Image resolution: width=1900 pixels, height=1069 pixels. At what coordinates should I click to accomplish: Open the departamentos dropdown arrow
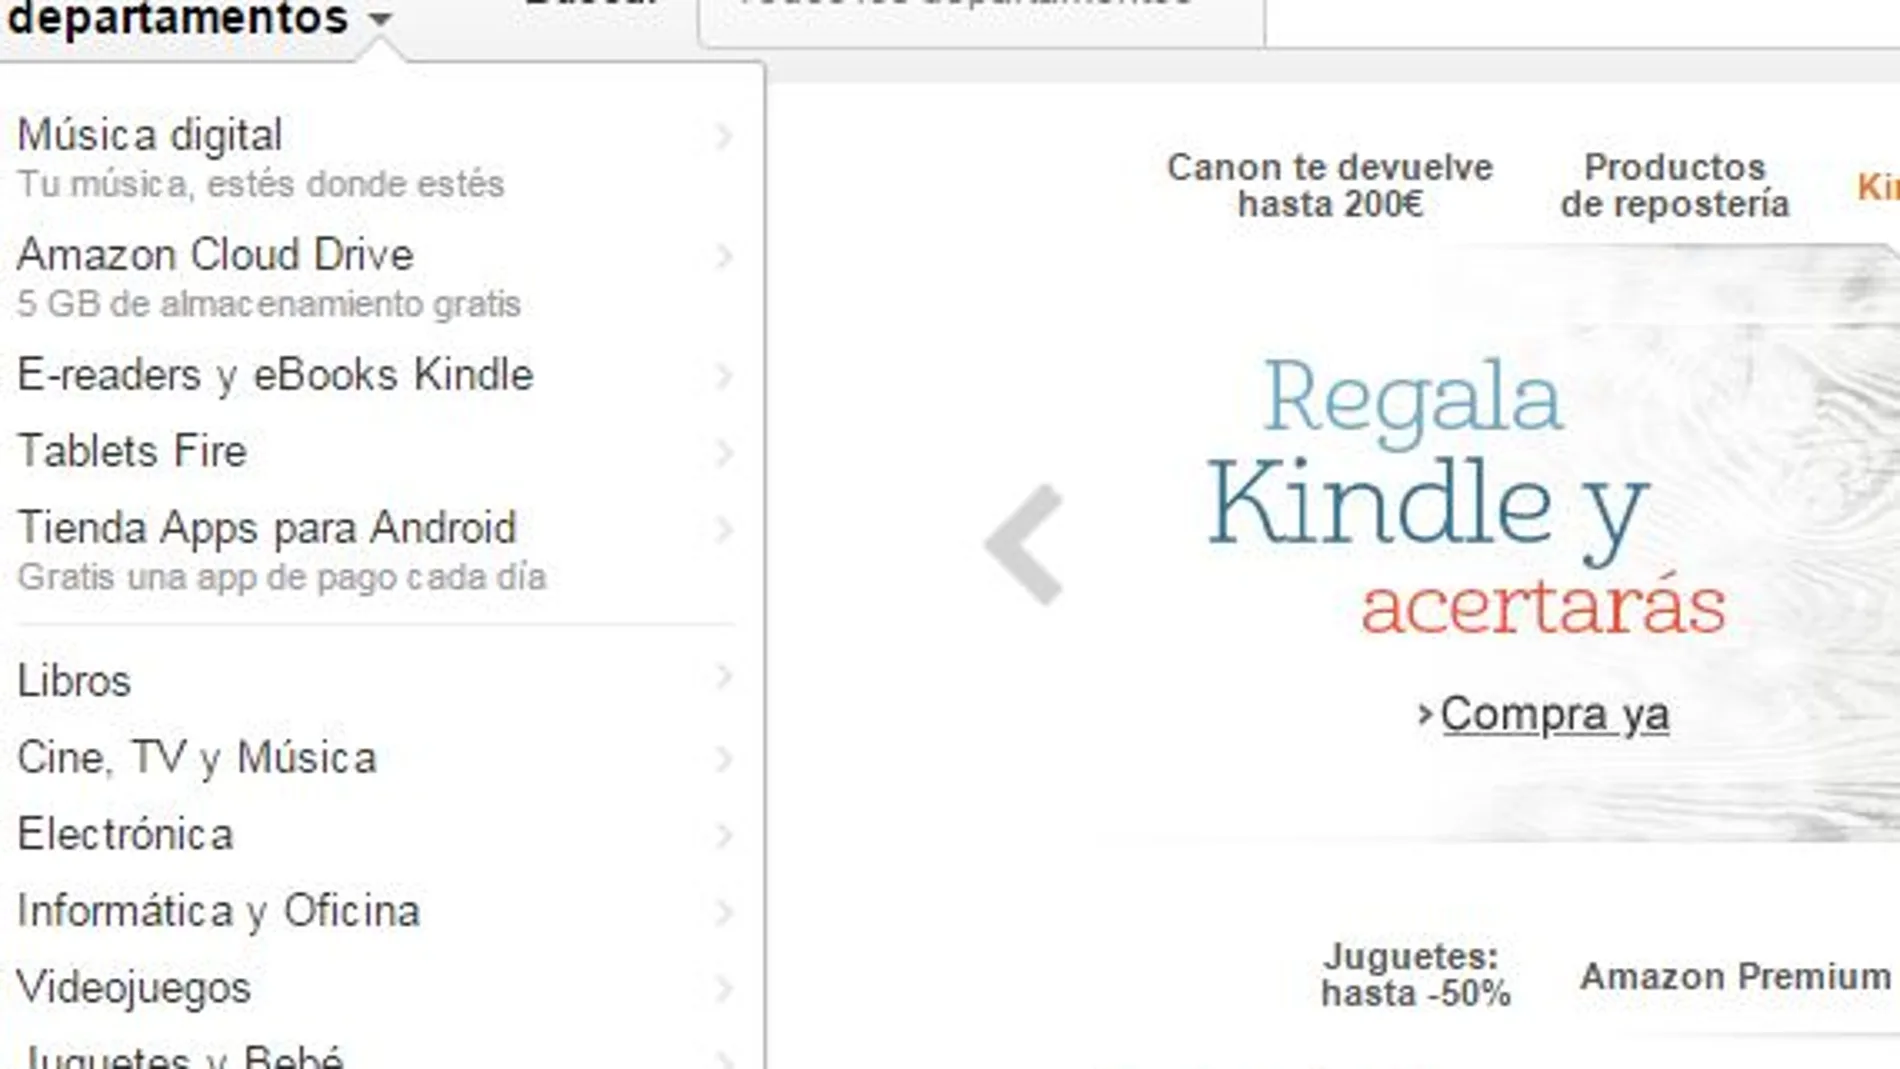(379, 19)
